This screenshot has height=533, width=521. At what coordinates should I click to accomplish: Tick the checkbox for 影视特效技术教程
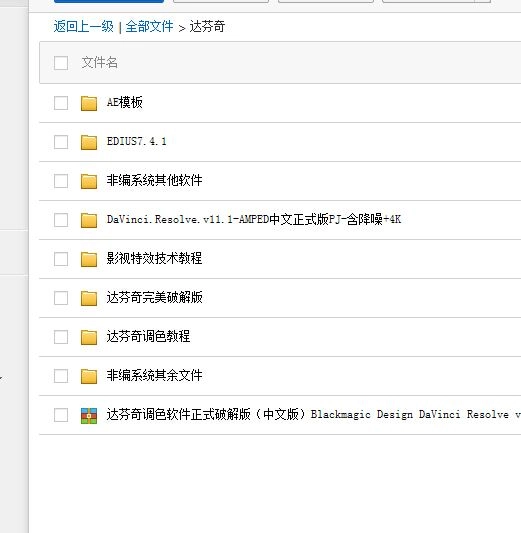click(61, 259)
